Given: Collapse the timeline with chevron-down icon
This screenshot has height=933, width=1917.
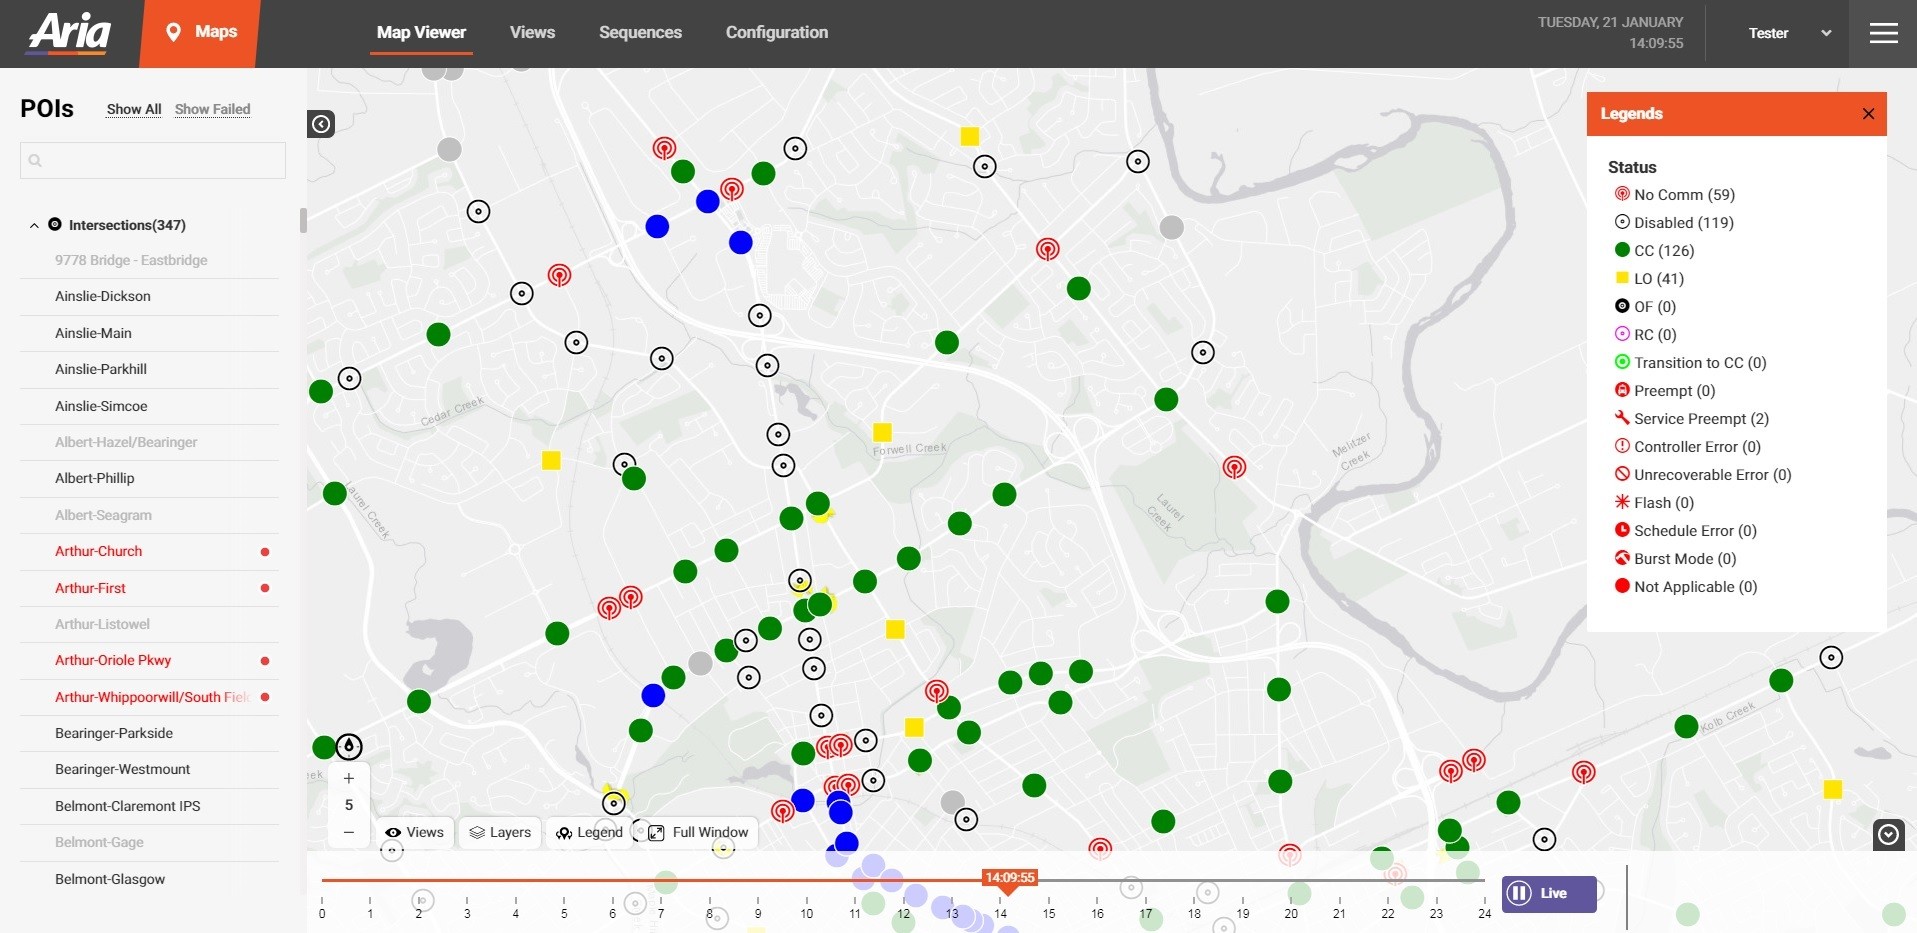Looking at the screenshot, I should pyautogui.click(x=1888, y=834).
